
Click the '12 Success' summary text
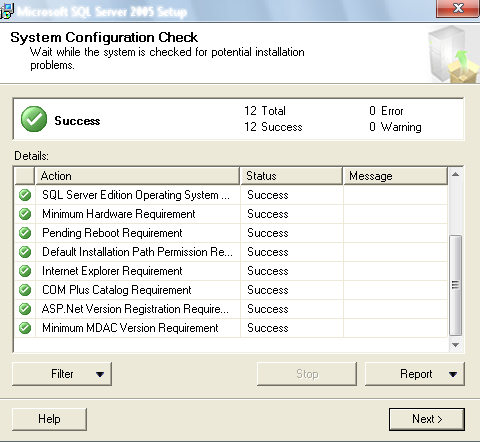tap(273, 127)
